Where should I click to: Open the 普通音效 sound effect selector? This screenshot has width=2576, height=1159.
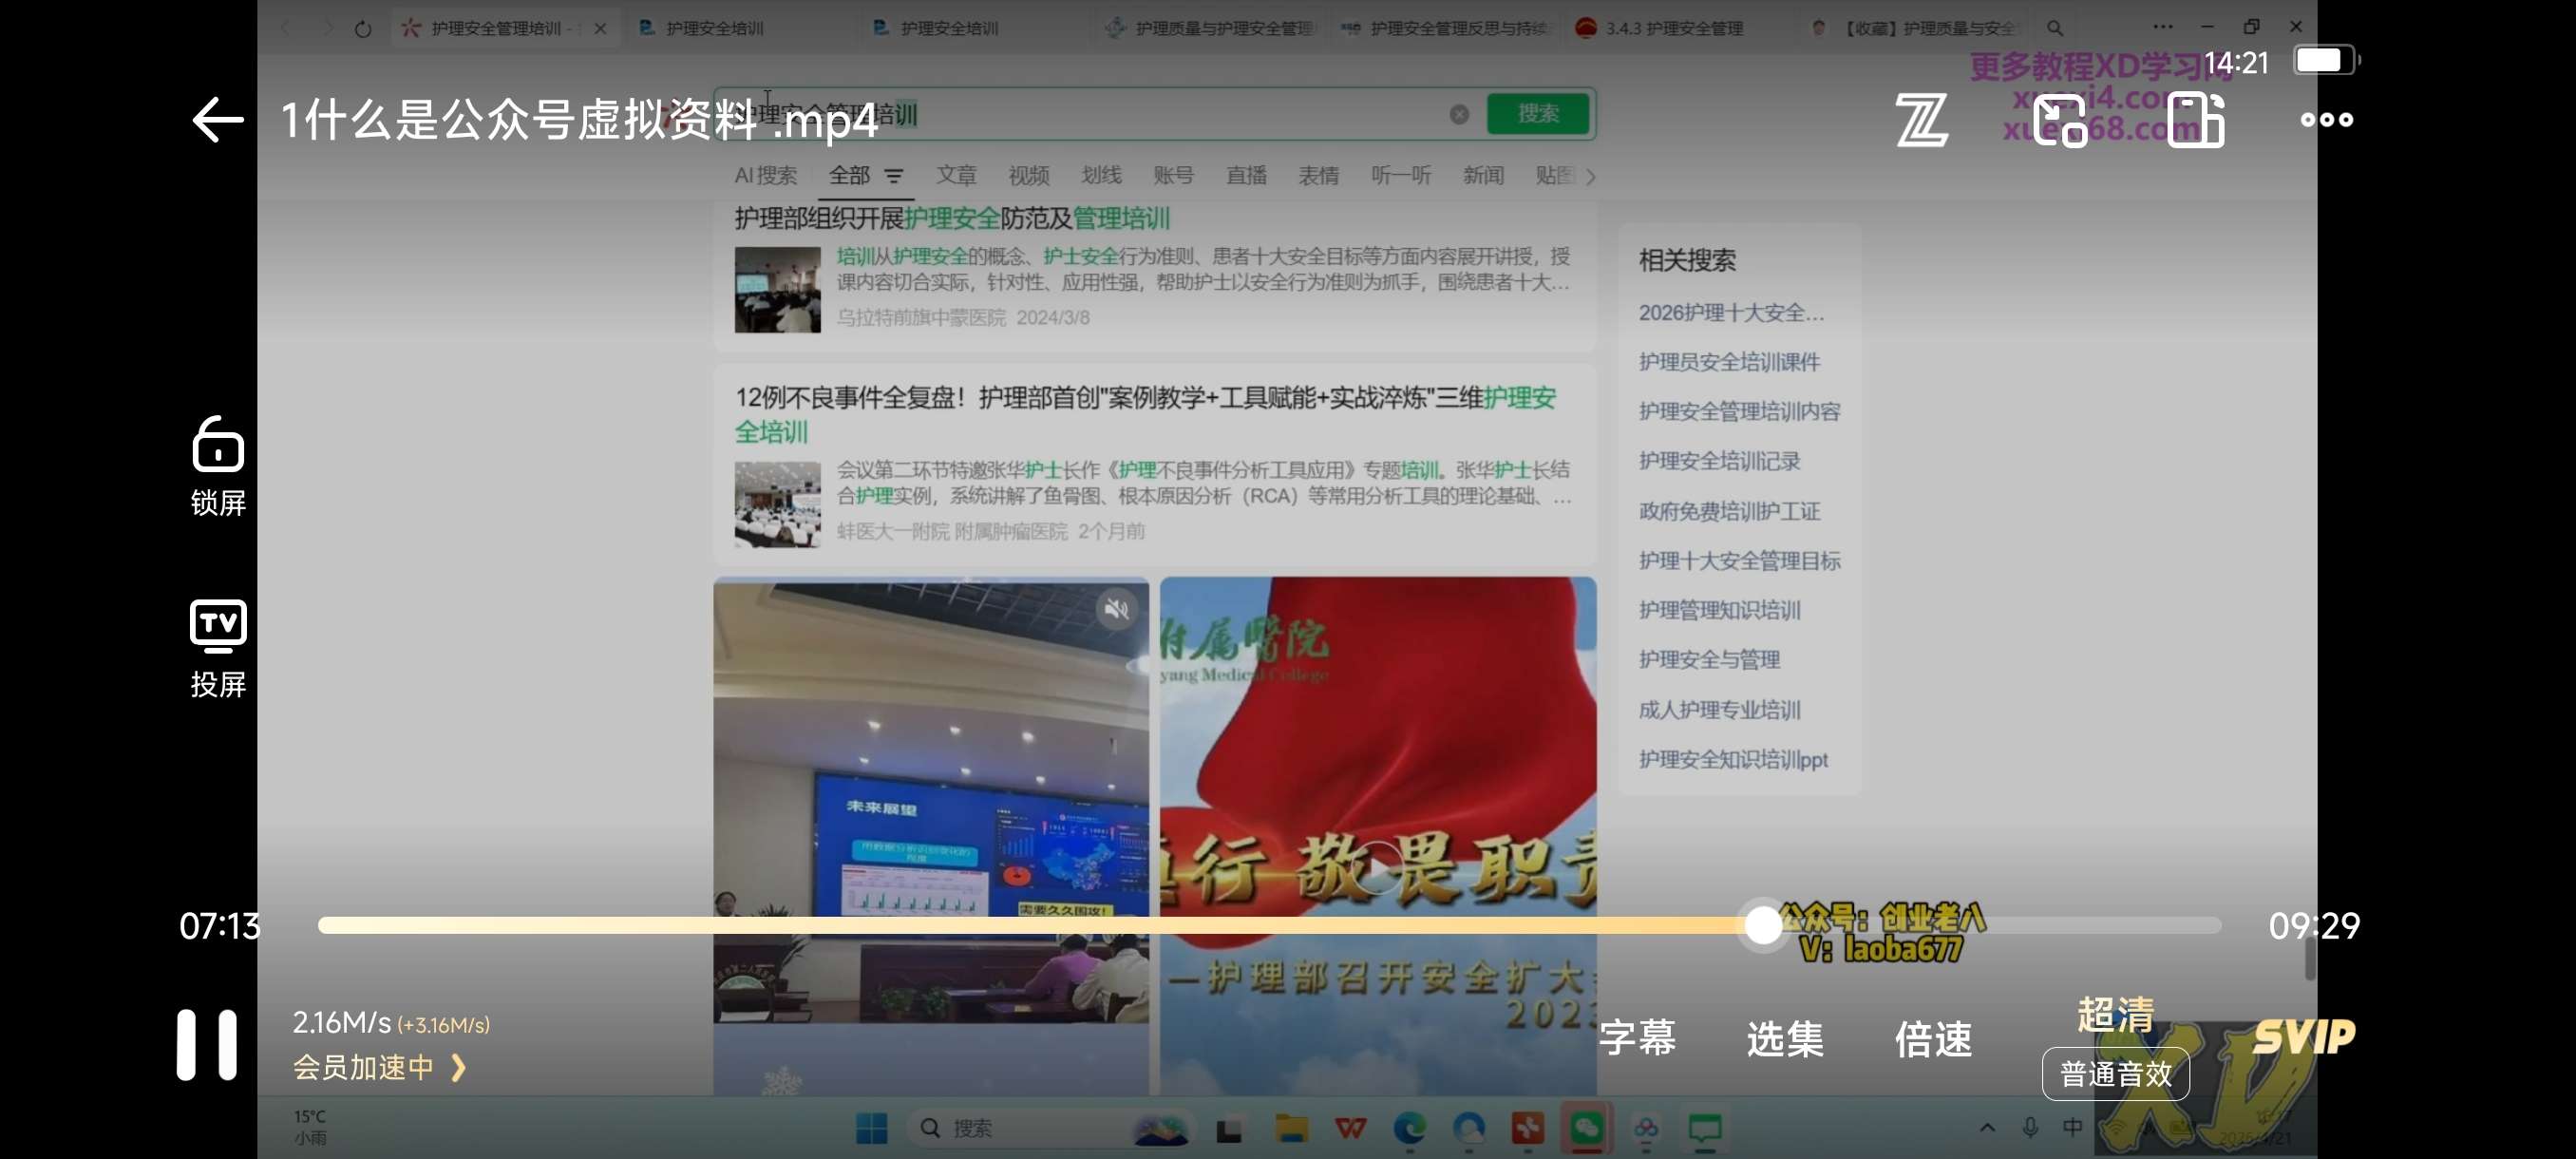(x=2115, y=1074)
